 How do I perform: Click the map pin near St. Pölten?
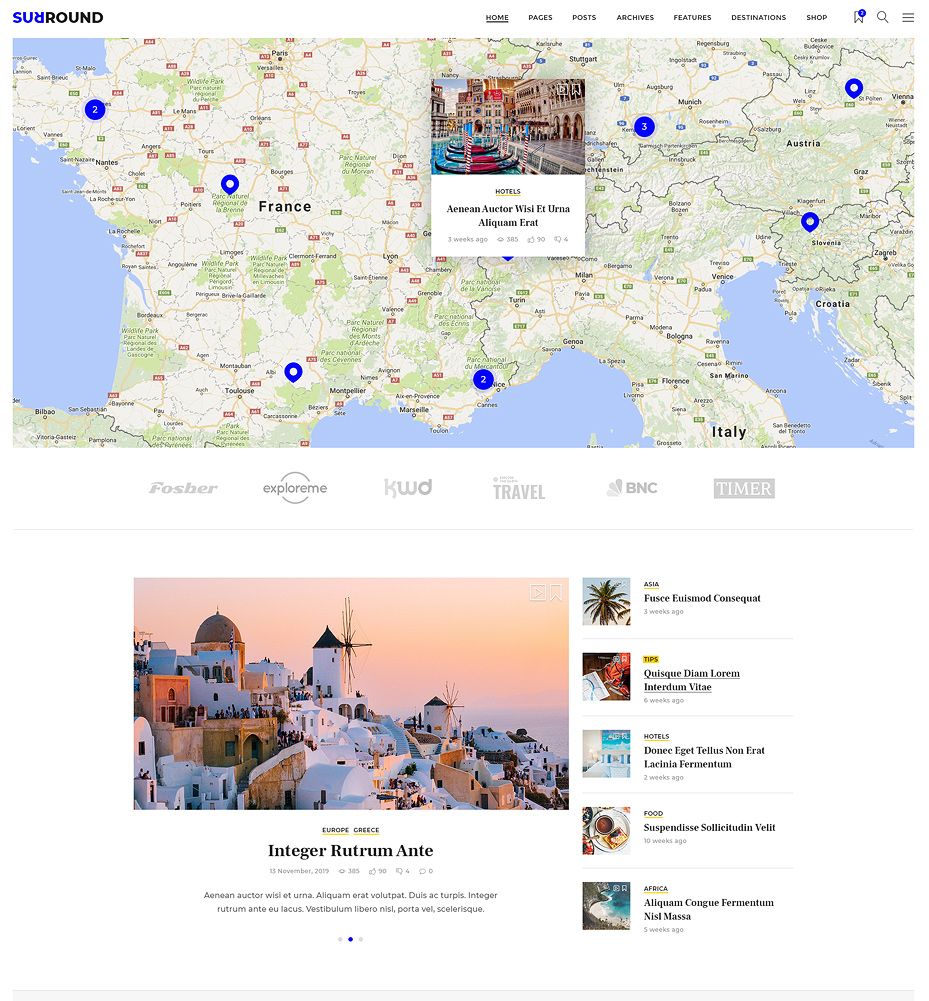[853, 88]
